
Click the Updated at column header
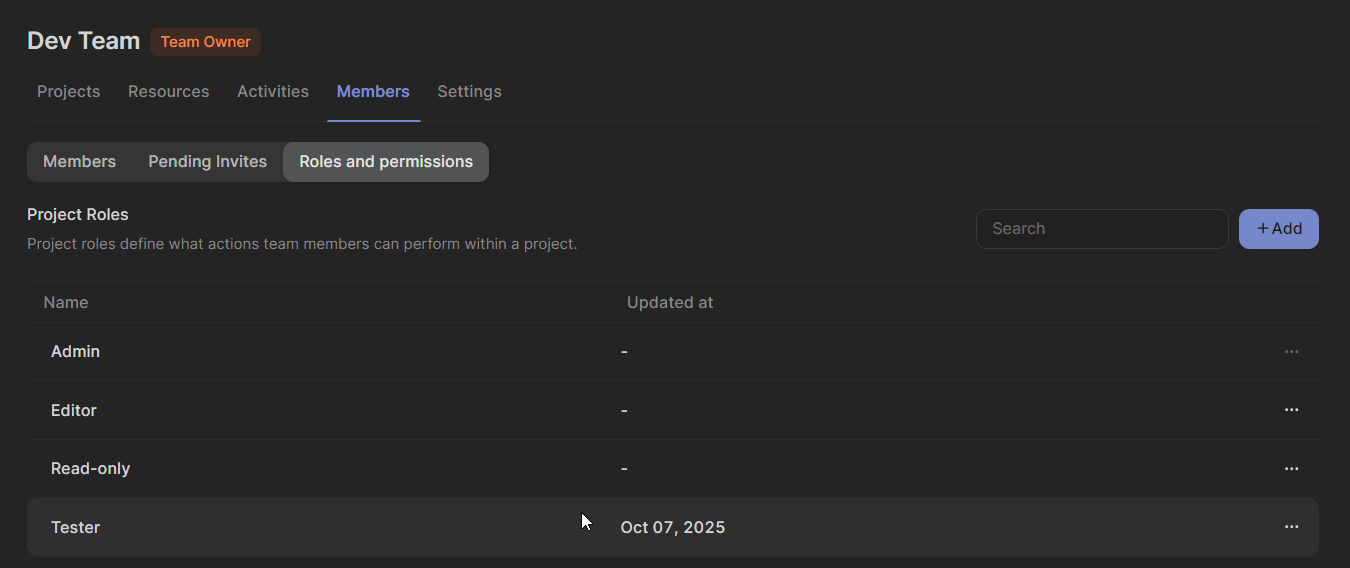[x=669, y=303]
